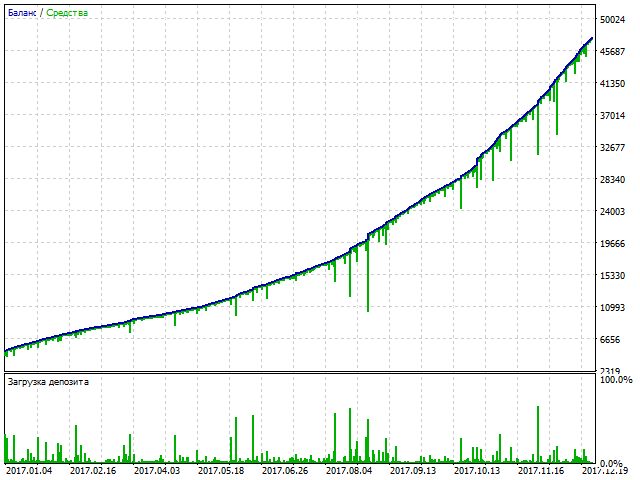Click the 'Загрузка депозита' panel label
This screenshot has width=640, height=480.
pyautogui.click(x=48, y=382)
